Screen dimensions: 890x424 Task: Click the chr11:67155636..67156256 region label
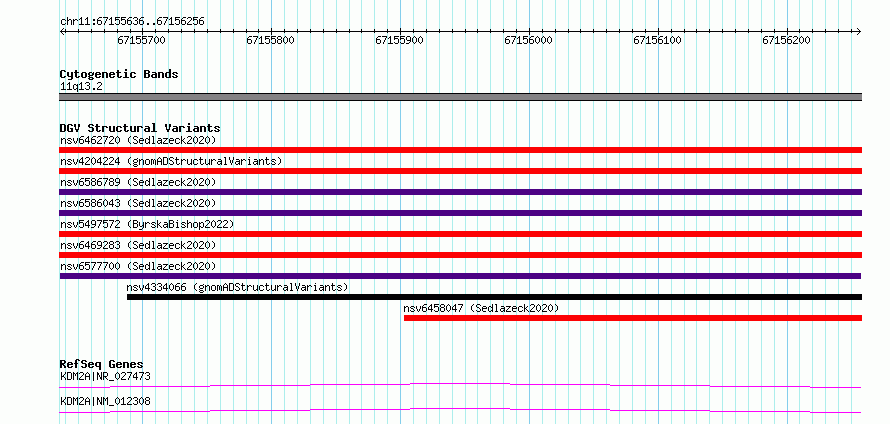(x=132, y=22)
